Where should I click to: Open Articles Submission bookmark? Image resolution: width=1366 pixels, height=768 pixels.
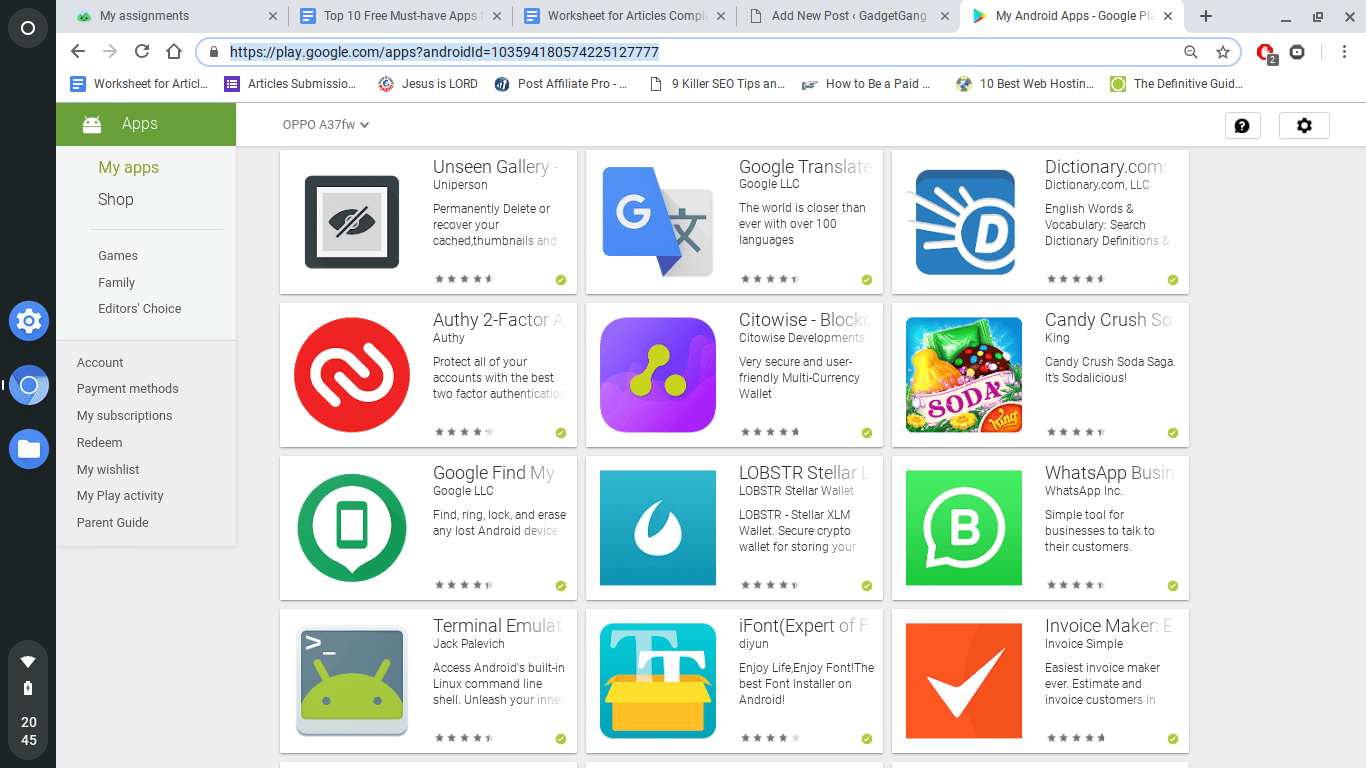[x=290, y=84]
